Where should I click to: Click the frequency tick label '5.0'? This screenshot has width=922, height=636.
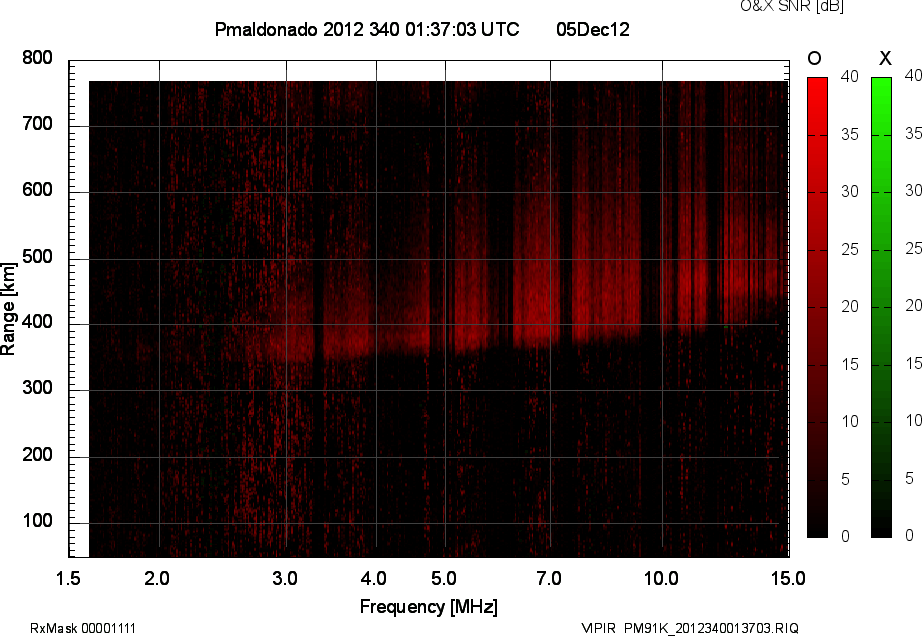coord(443,578)
